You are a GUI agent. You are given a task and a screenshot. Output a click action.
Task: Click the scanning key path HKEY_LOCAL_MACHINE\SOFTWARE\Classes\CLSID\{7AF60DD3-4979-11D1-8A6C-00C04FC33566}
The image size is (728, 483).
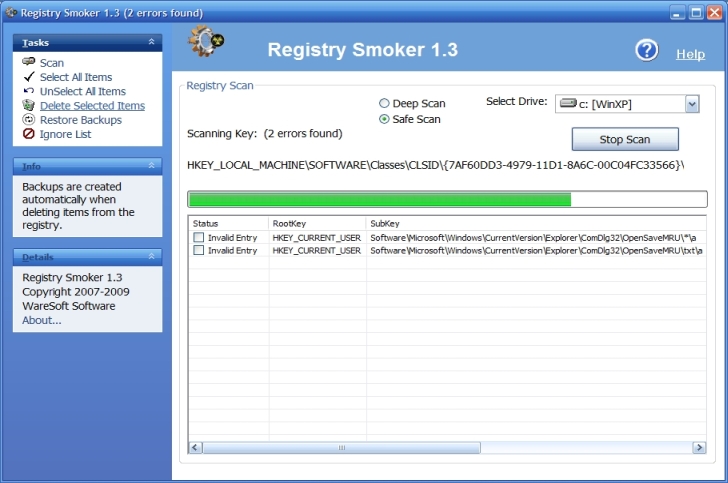coord(435,165)
